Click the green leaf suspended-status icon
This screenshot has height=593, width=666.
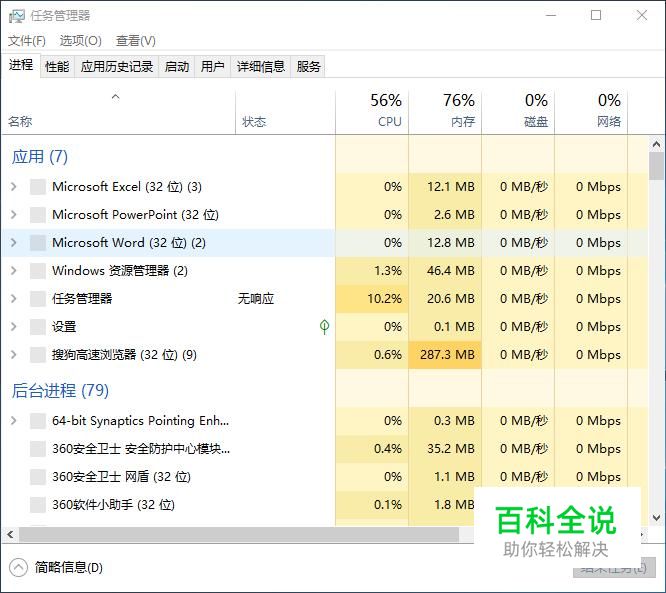(325, 327)
